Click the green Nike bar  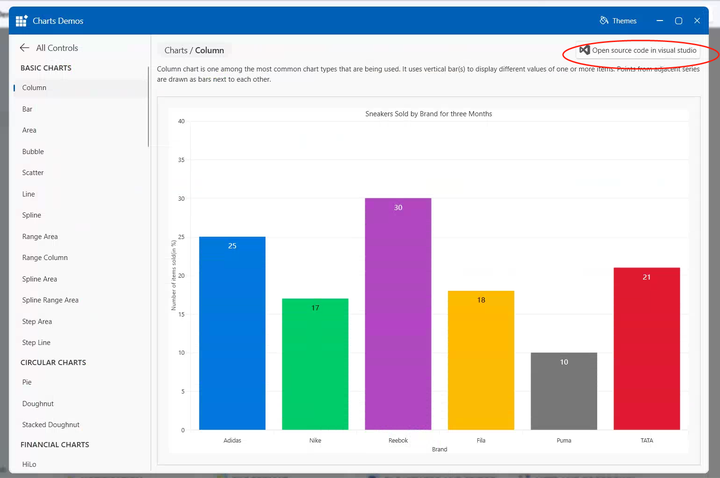[315, 364]
